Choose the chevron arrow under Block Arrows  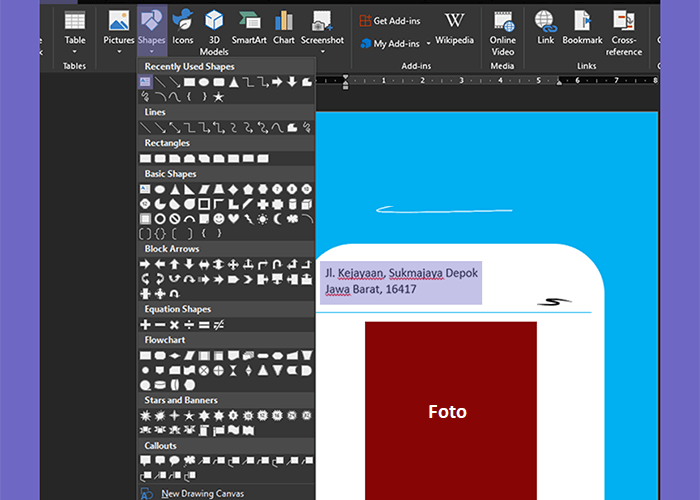click(x=248, y=279)
